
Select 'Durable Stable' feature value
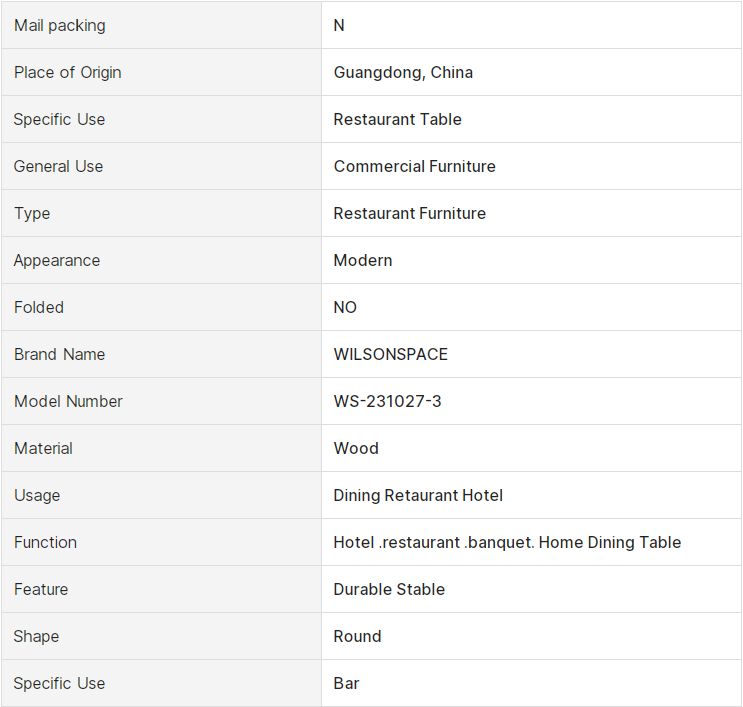click(390, 589)
